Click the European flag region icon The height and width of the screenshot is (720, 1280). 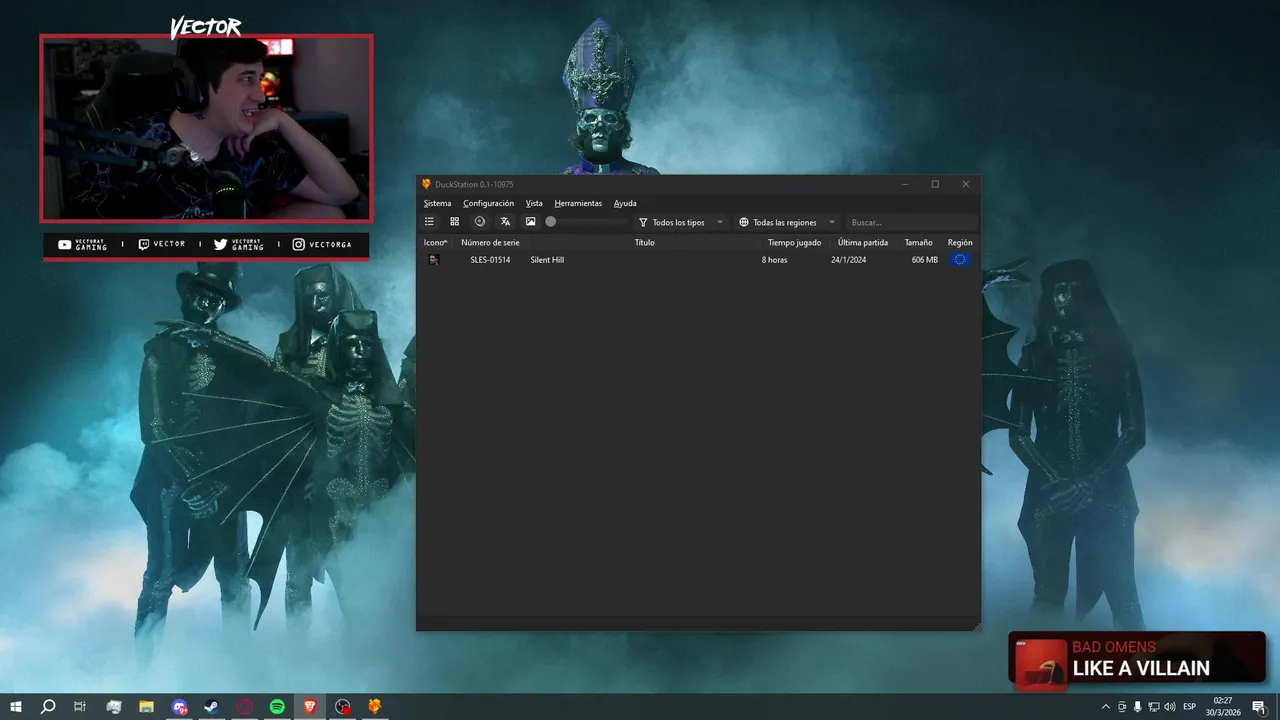click(960, 260)
